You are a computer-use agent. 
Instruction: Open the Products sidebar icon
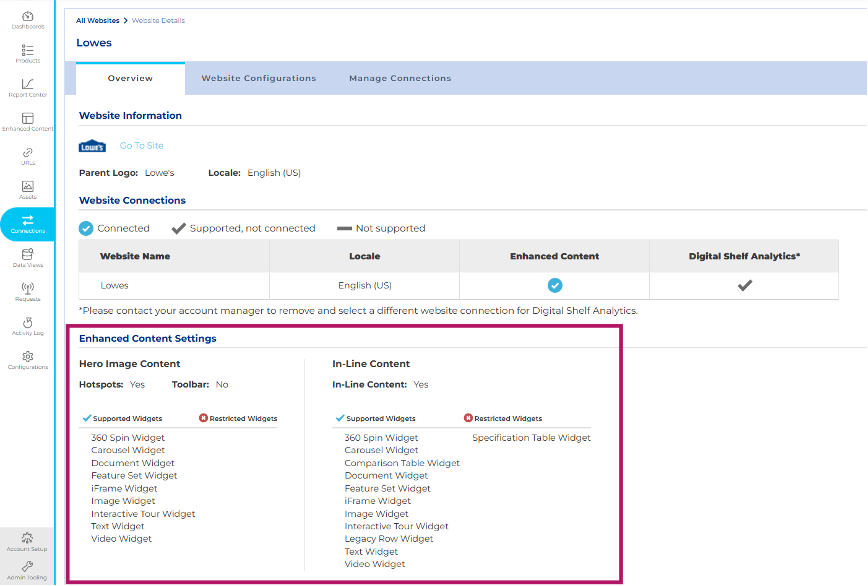point(28,50)
